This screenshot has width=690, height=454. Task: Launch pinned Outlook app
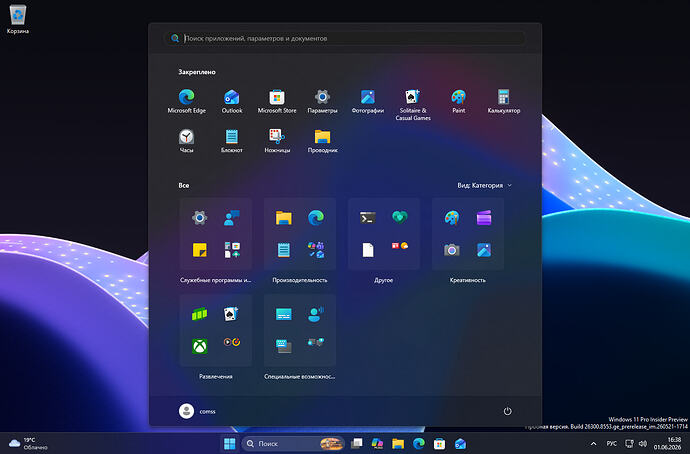coord(232,102)
